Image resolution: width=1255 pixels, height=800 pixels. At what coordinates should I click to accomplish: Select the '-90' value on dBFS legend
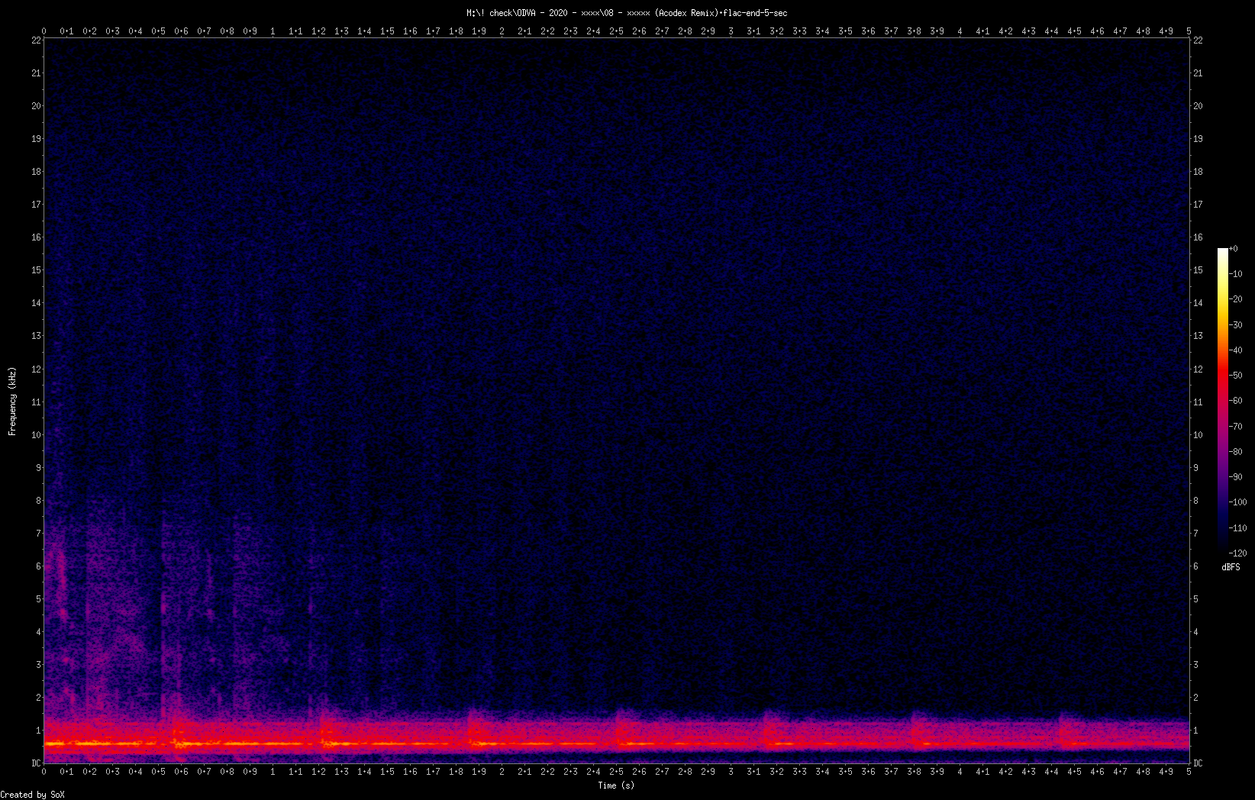1235,477
